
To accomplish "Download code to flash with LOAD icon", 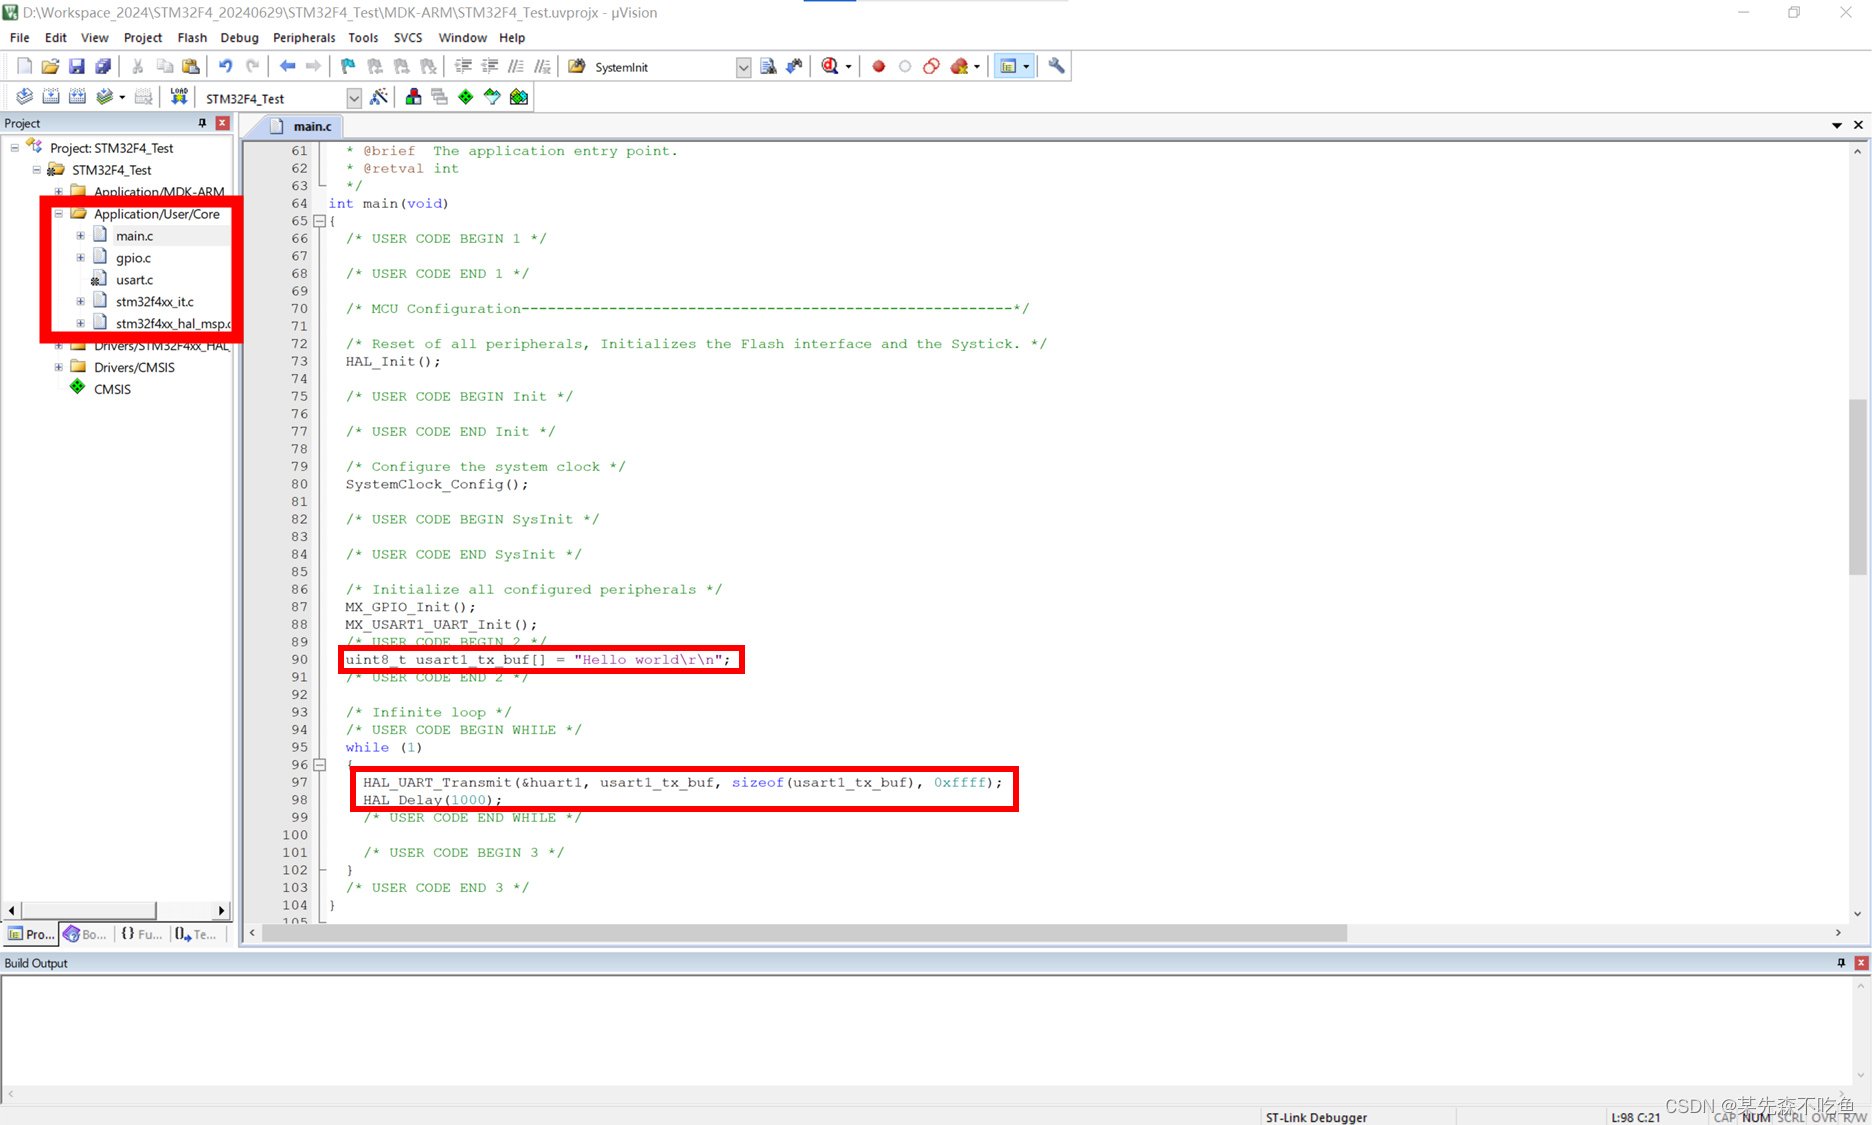I will (179, 97).
